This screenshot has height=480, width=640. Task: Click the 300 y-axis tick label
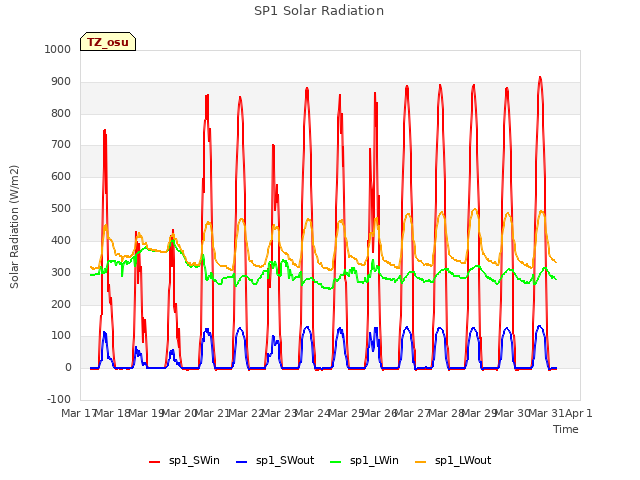[x=61, y=272]
